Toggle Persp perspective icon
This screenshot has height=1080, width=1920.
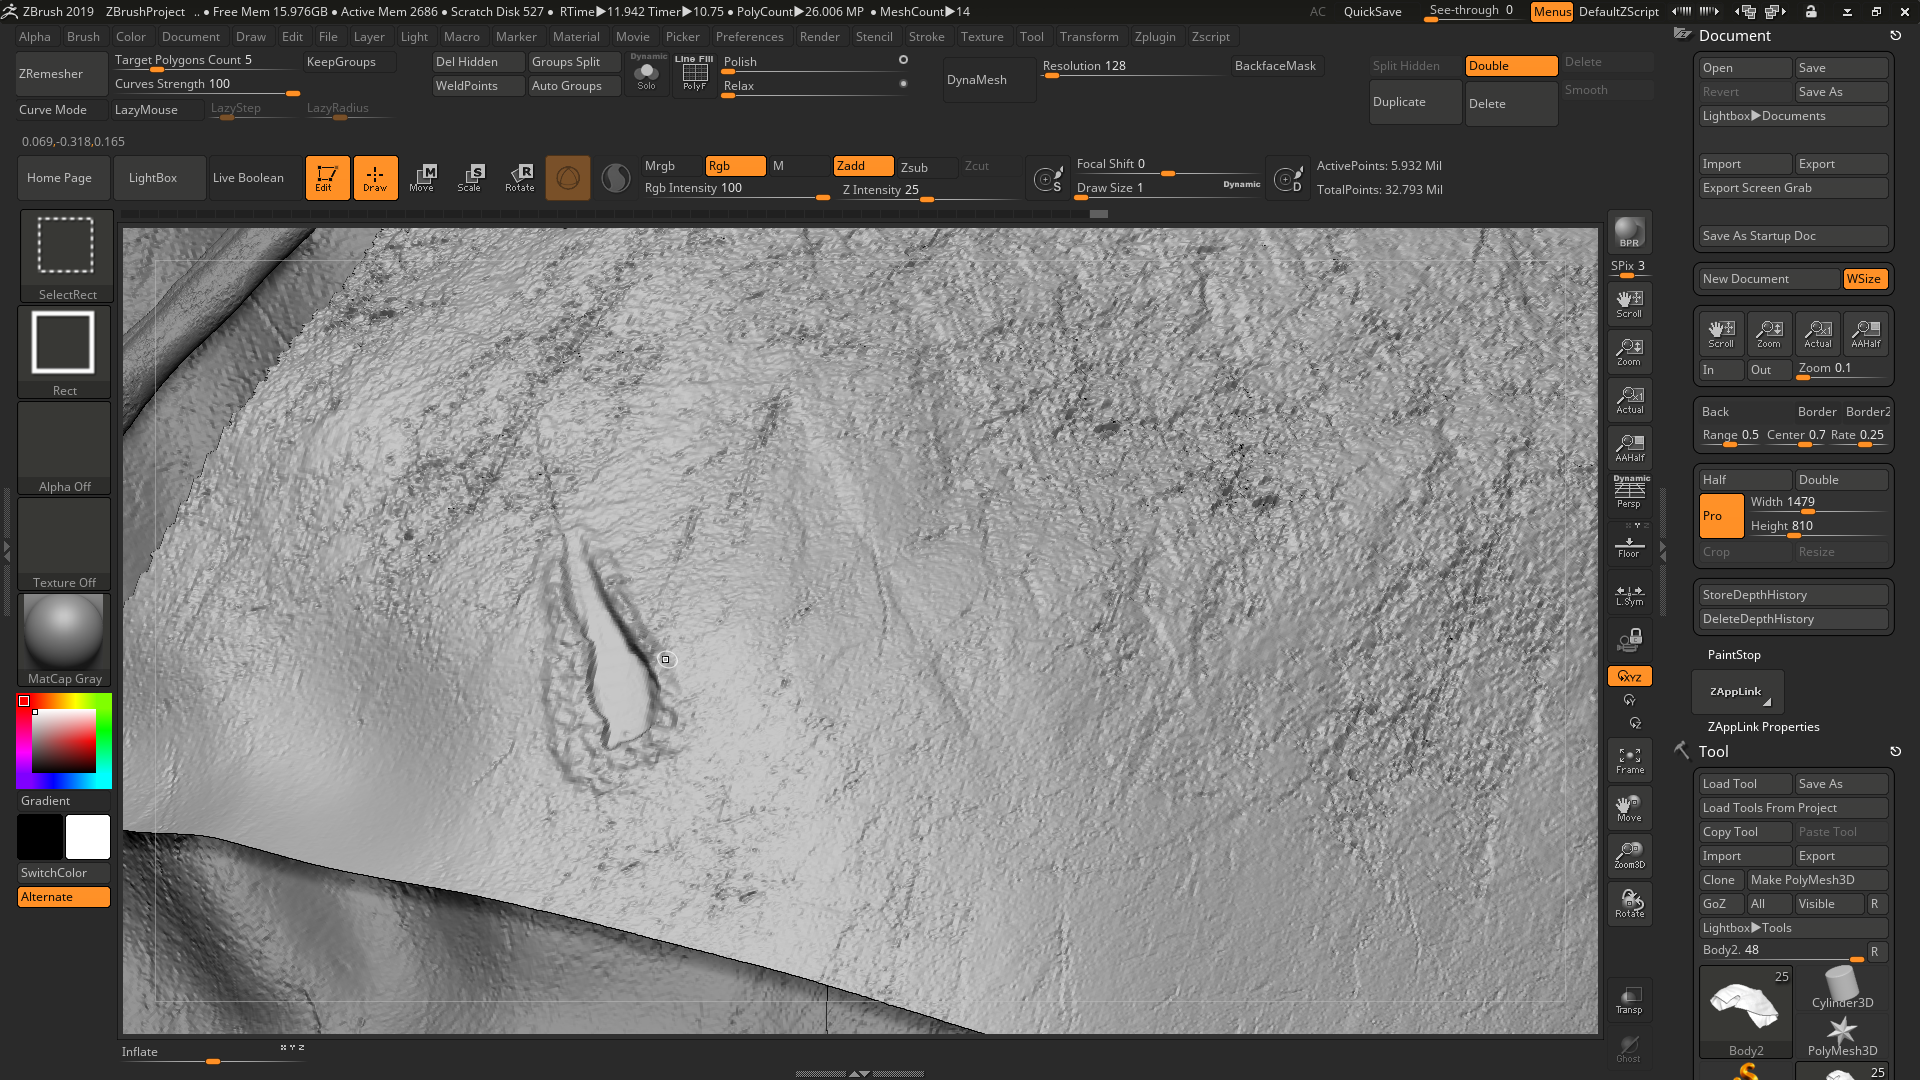(1629, 492)
